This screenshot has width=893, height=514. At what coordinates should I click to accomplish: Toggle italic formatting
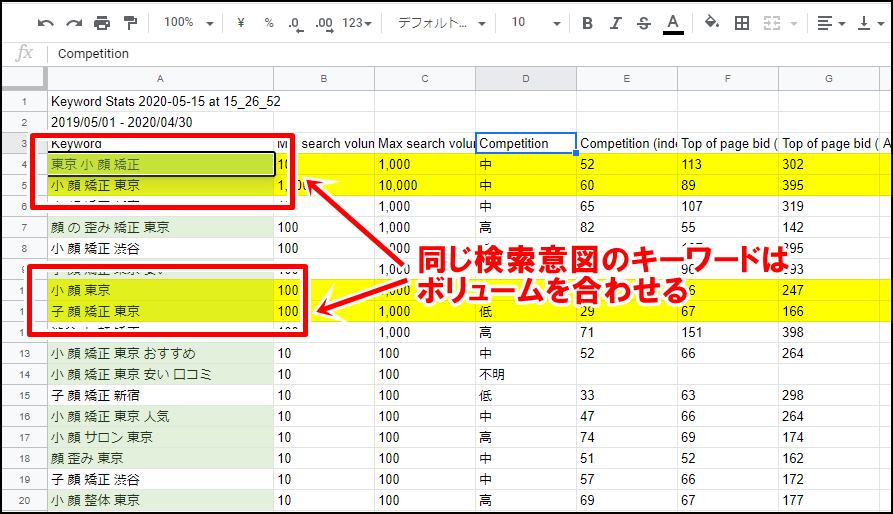click(616, 23)
